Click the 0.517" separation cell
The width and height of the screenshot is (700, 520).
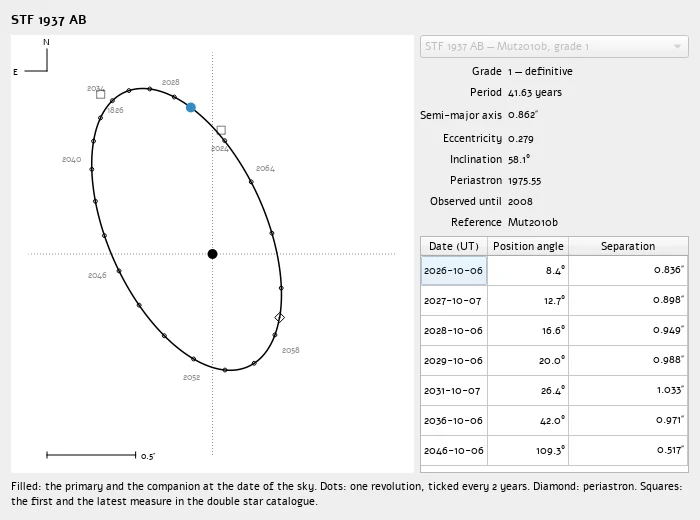pos(628,450)
